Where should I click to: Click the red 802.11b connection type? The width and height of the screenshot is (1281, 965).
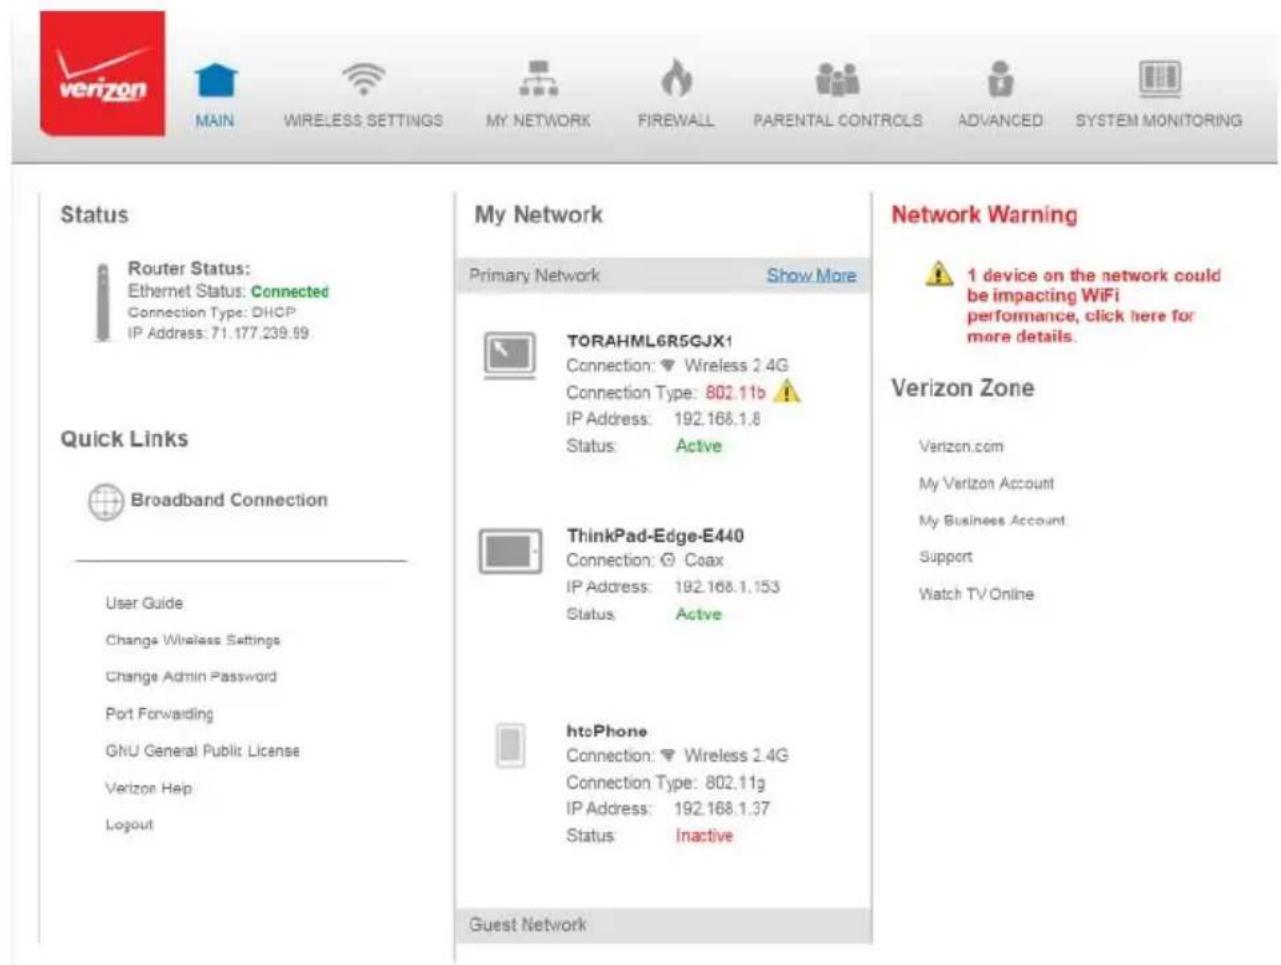[x=735, y=393]
